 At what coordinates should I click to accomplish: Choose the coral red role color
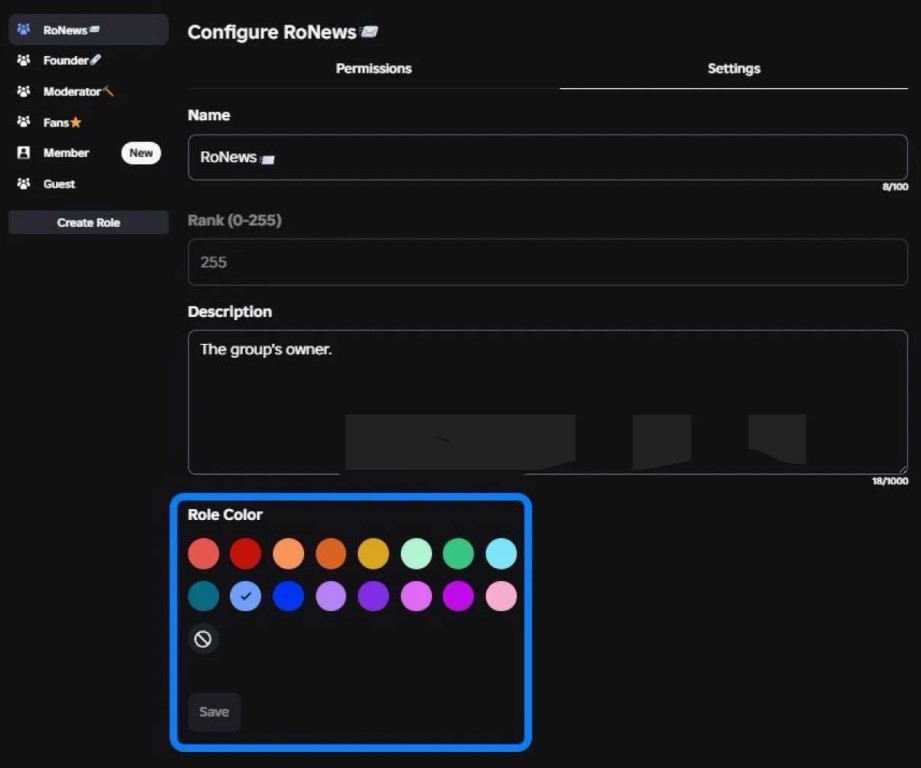point(203,554)
